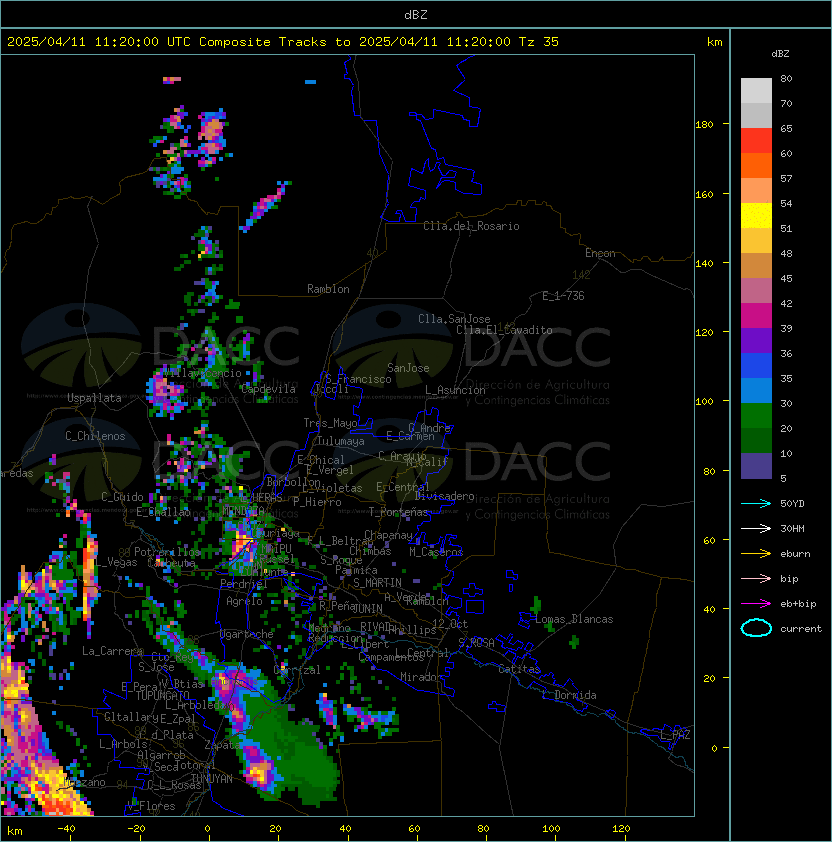Click the 'L_Dormida' map label
This screenshot has height=842, width=832.
tap(569, 695)
